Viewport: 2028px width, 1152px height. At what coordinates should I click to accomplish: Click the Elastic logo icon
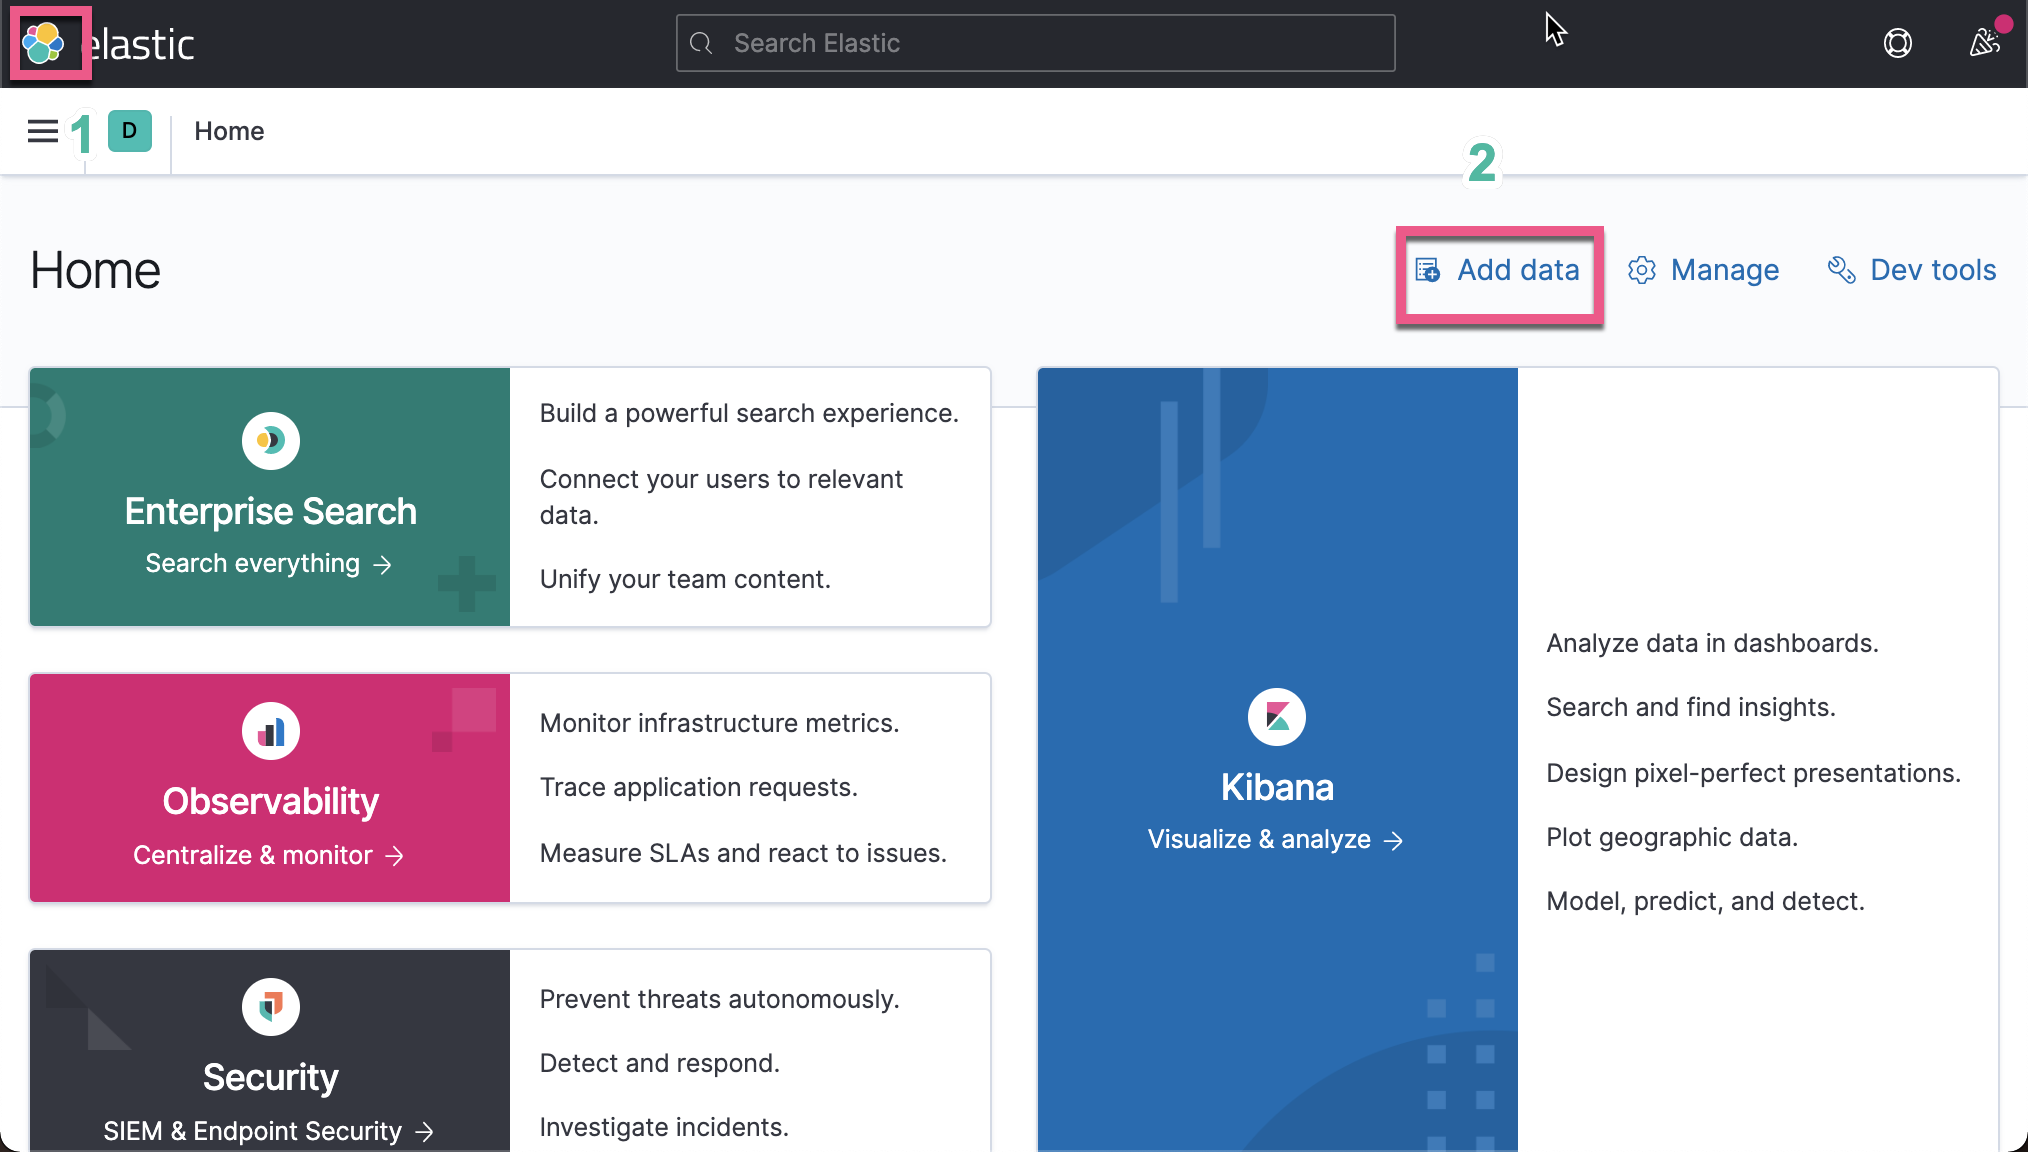(44, 43)
